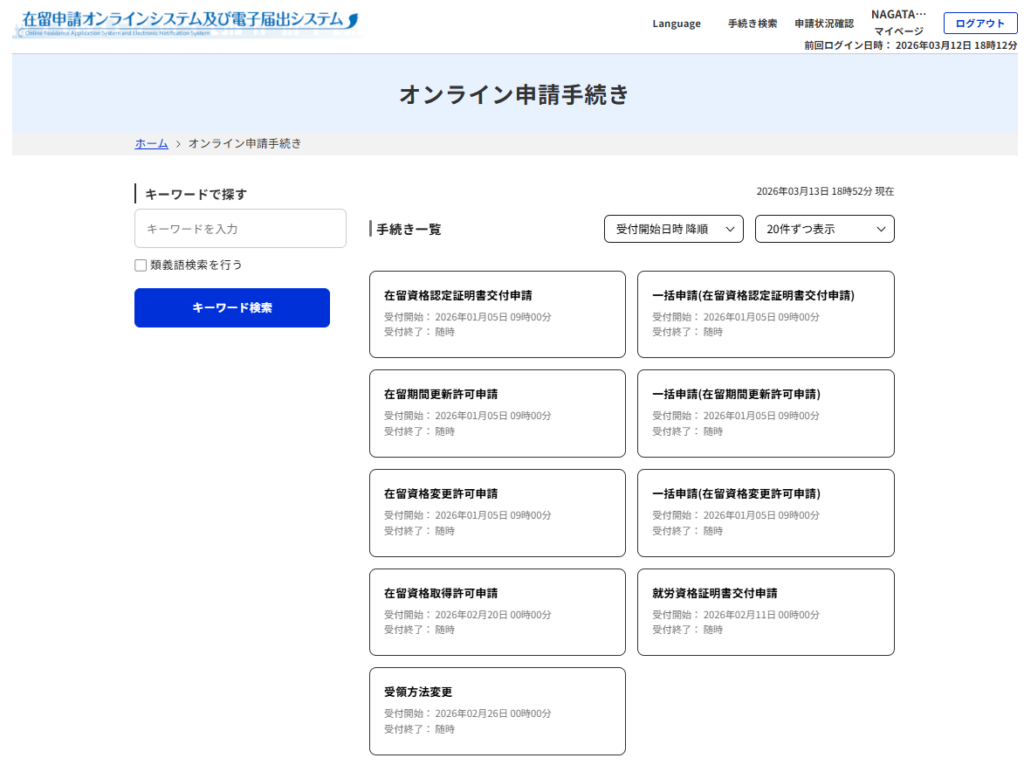The image size is (1024, 765).
Task: Click the 2026年03月13日 18時52分 現在 timestamp
Action: click(x=825, y=191)
